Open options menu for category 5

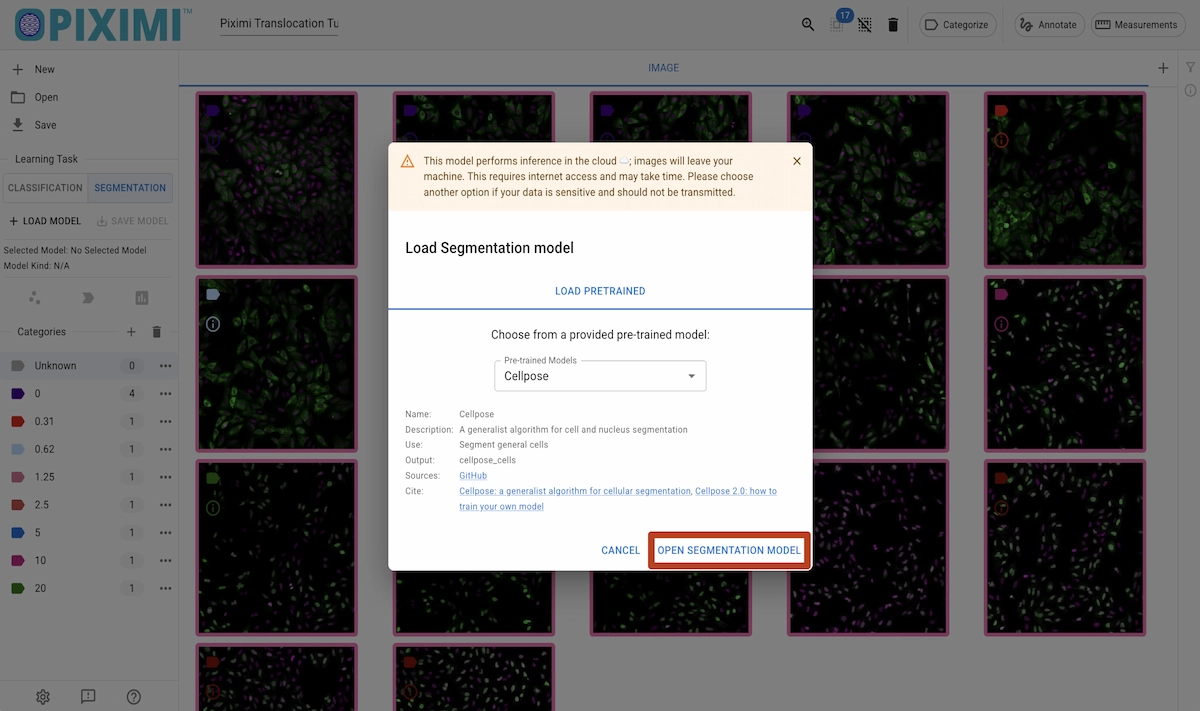click(x=166, y=533)
